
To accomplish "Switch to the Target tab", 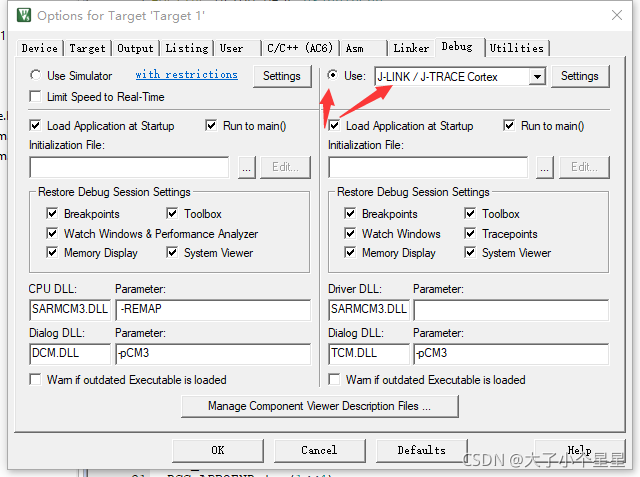I will point(87,48).
